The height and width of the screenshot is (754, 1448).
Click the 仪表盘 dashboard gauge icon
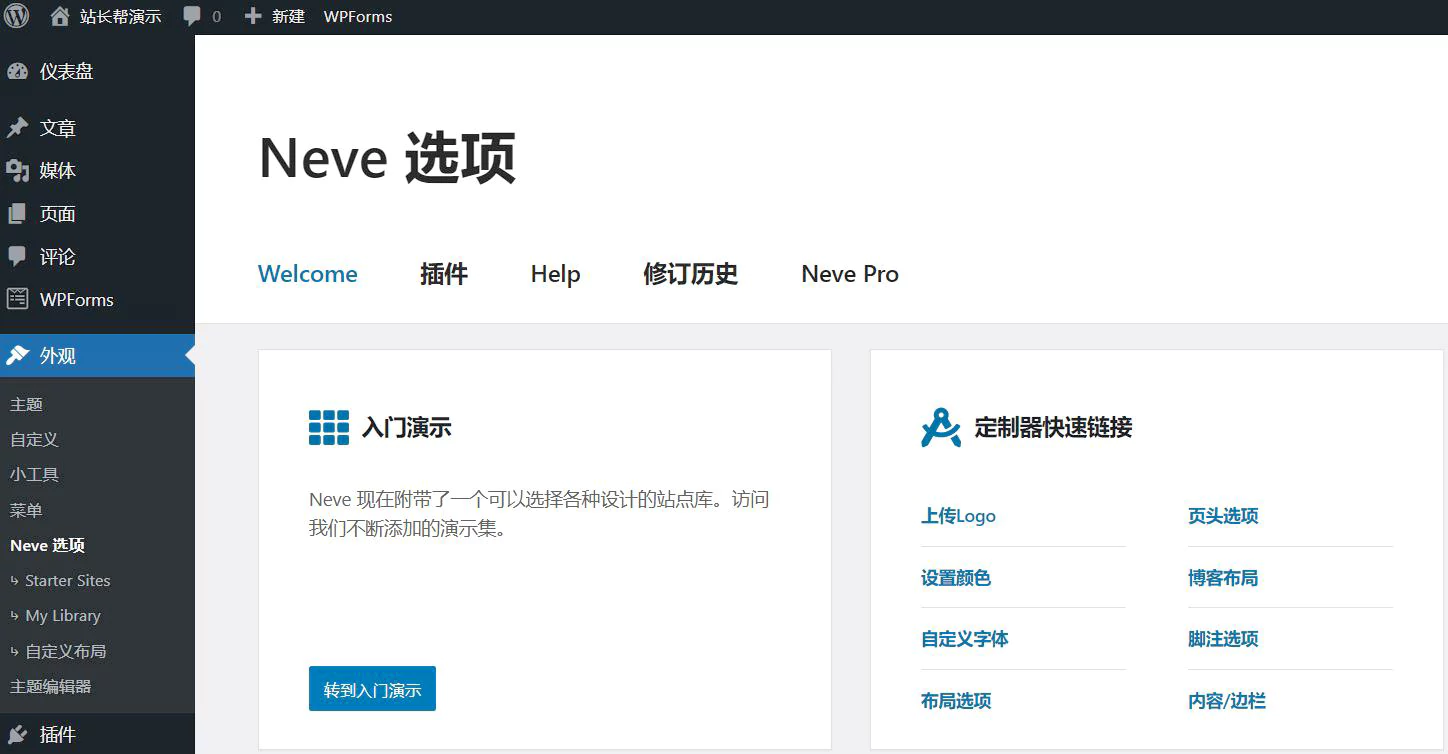pos(17,71)
